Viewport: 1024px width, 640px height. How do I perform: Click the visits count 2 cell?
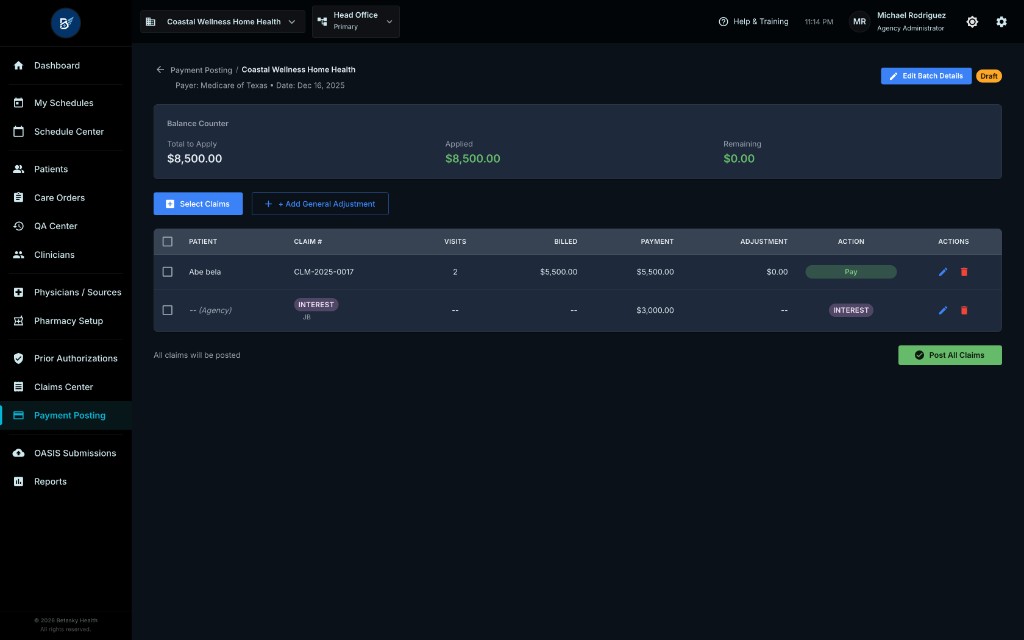(455, 272)
